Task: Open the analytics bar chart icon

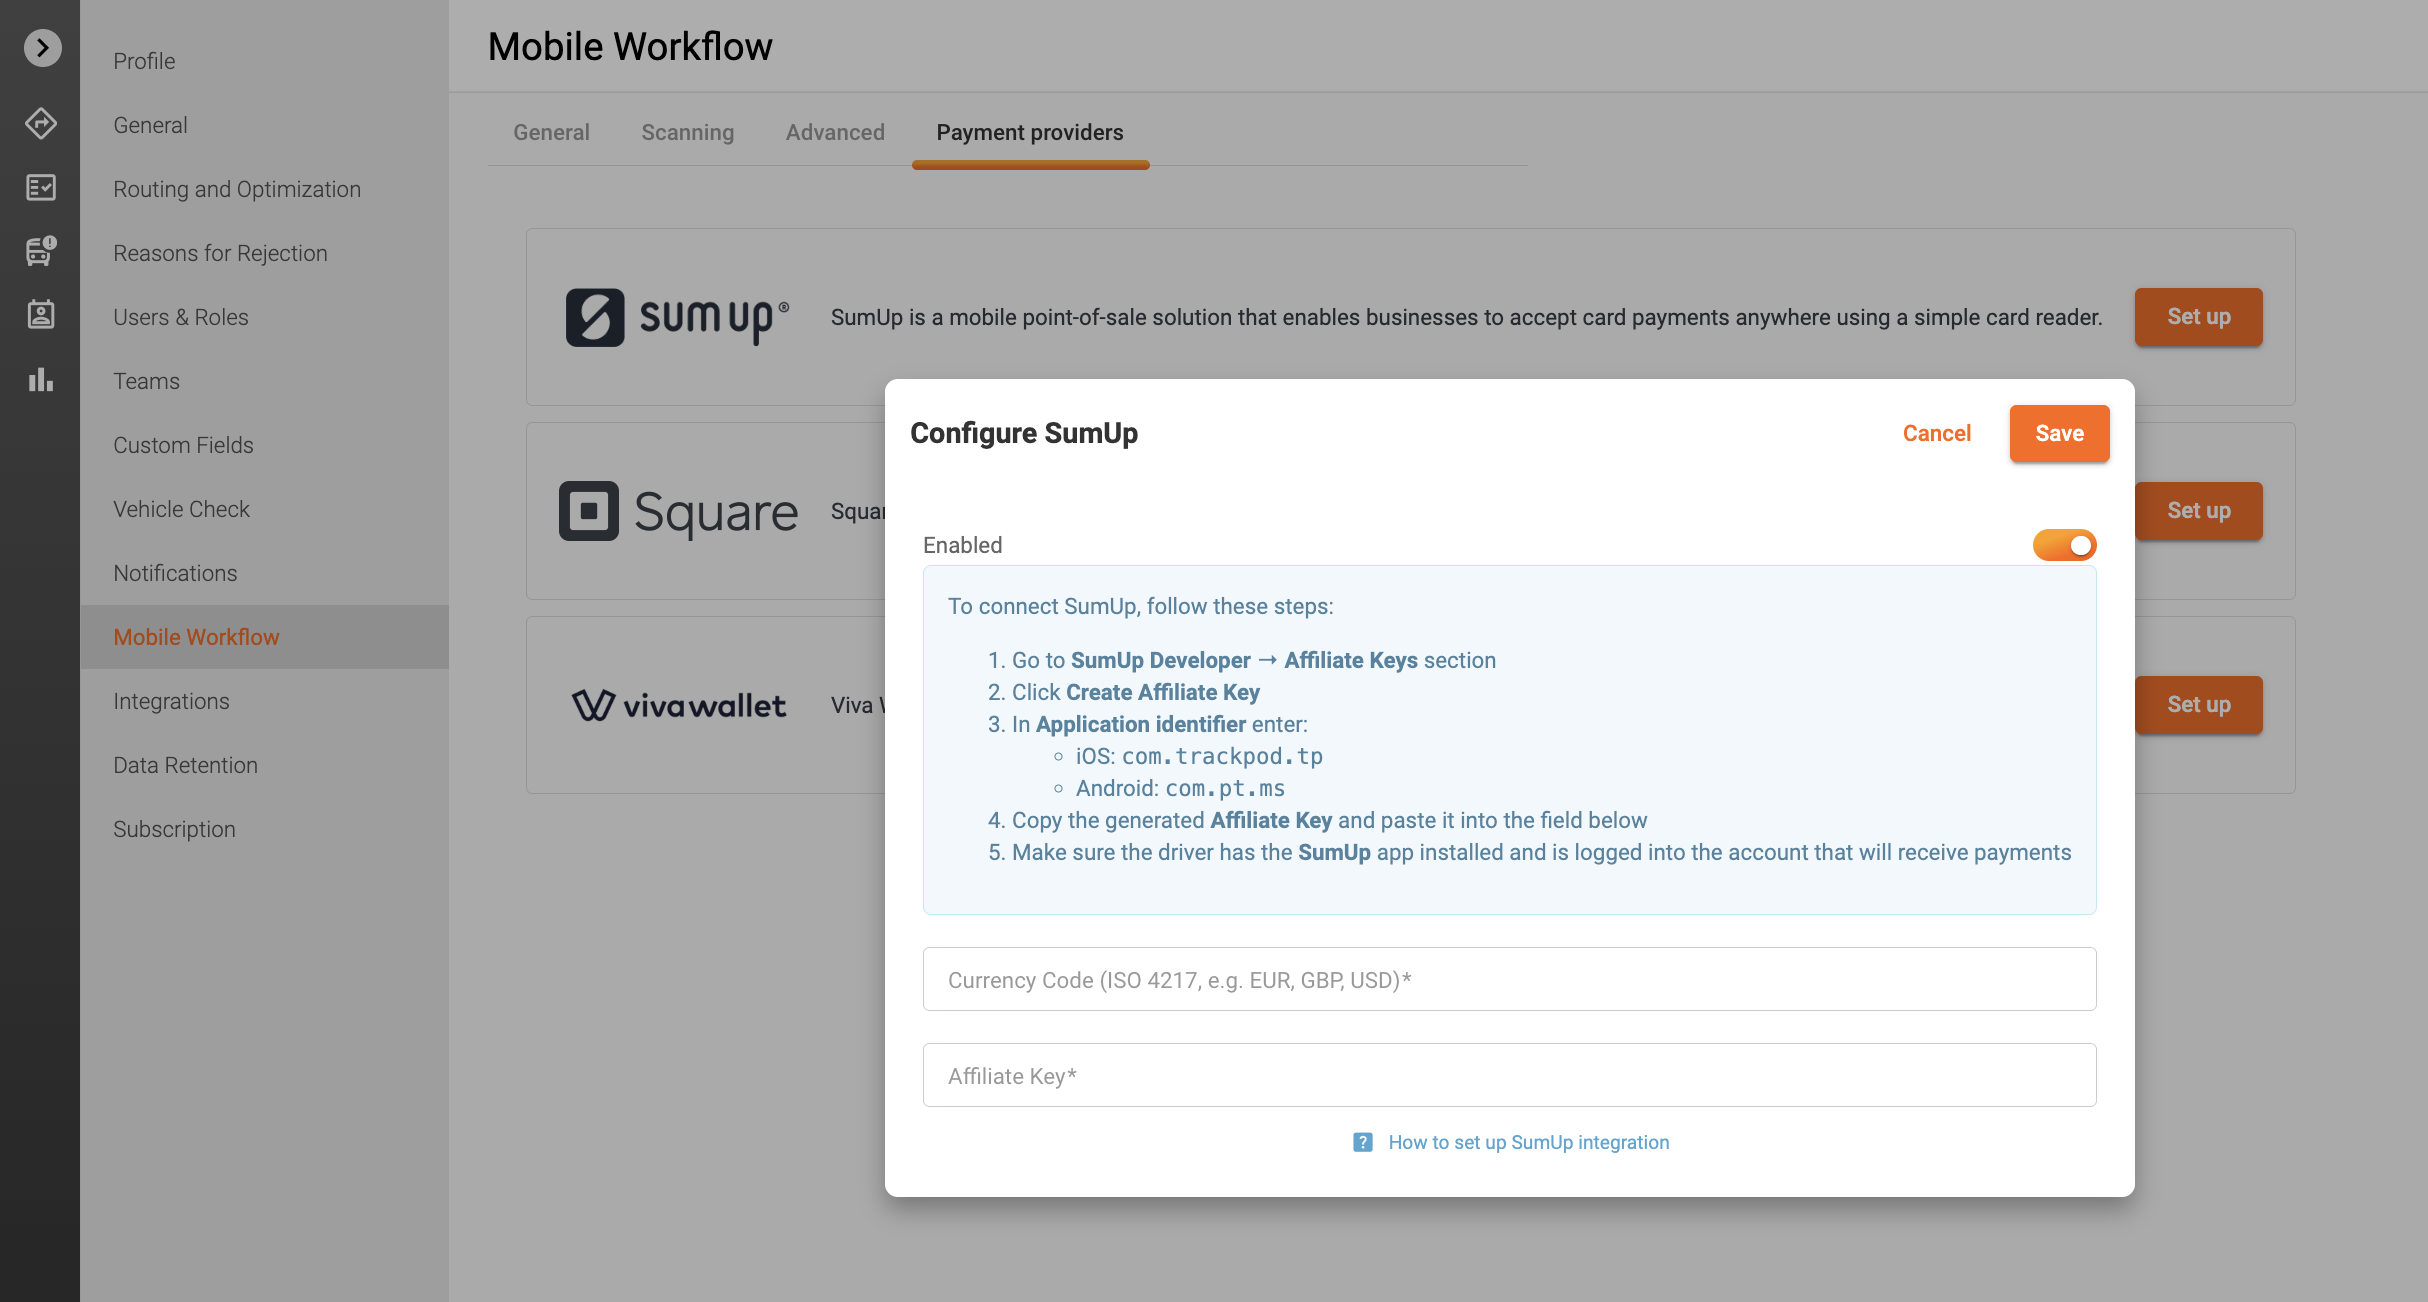Action: (41, 379)
